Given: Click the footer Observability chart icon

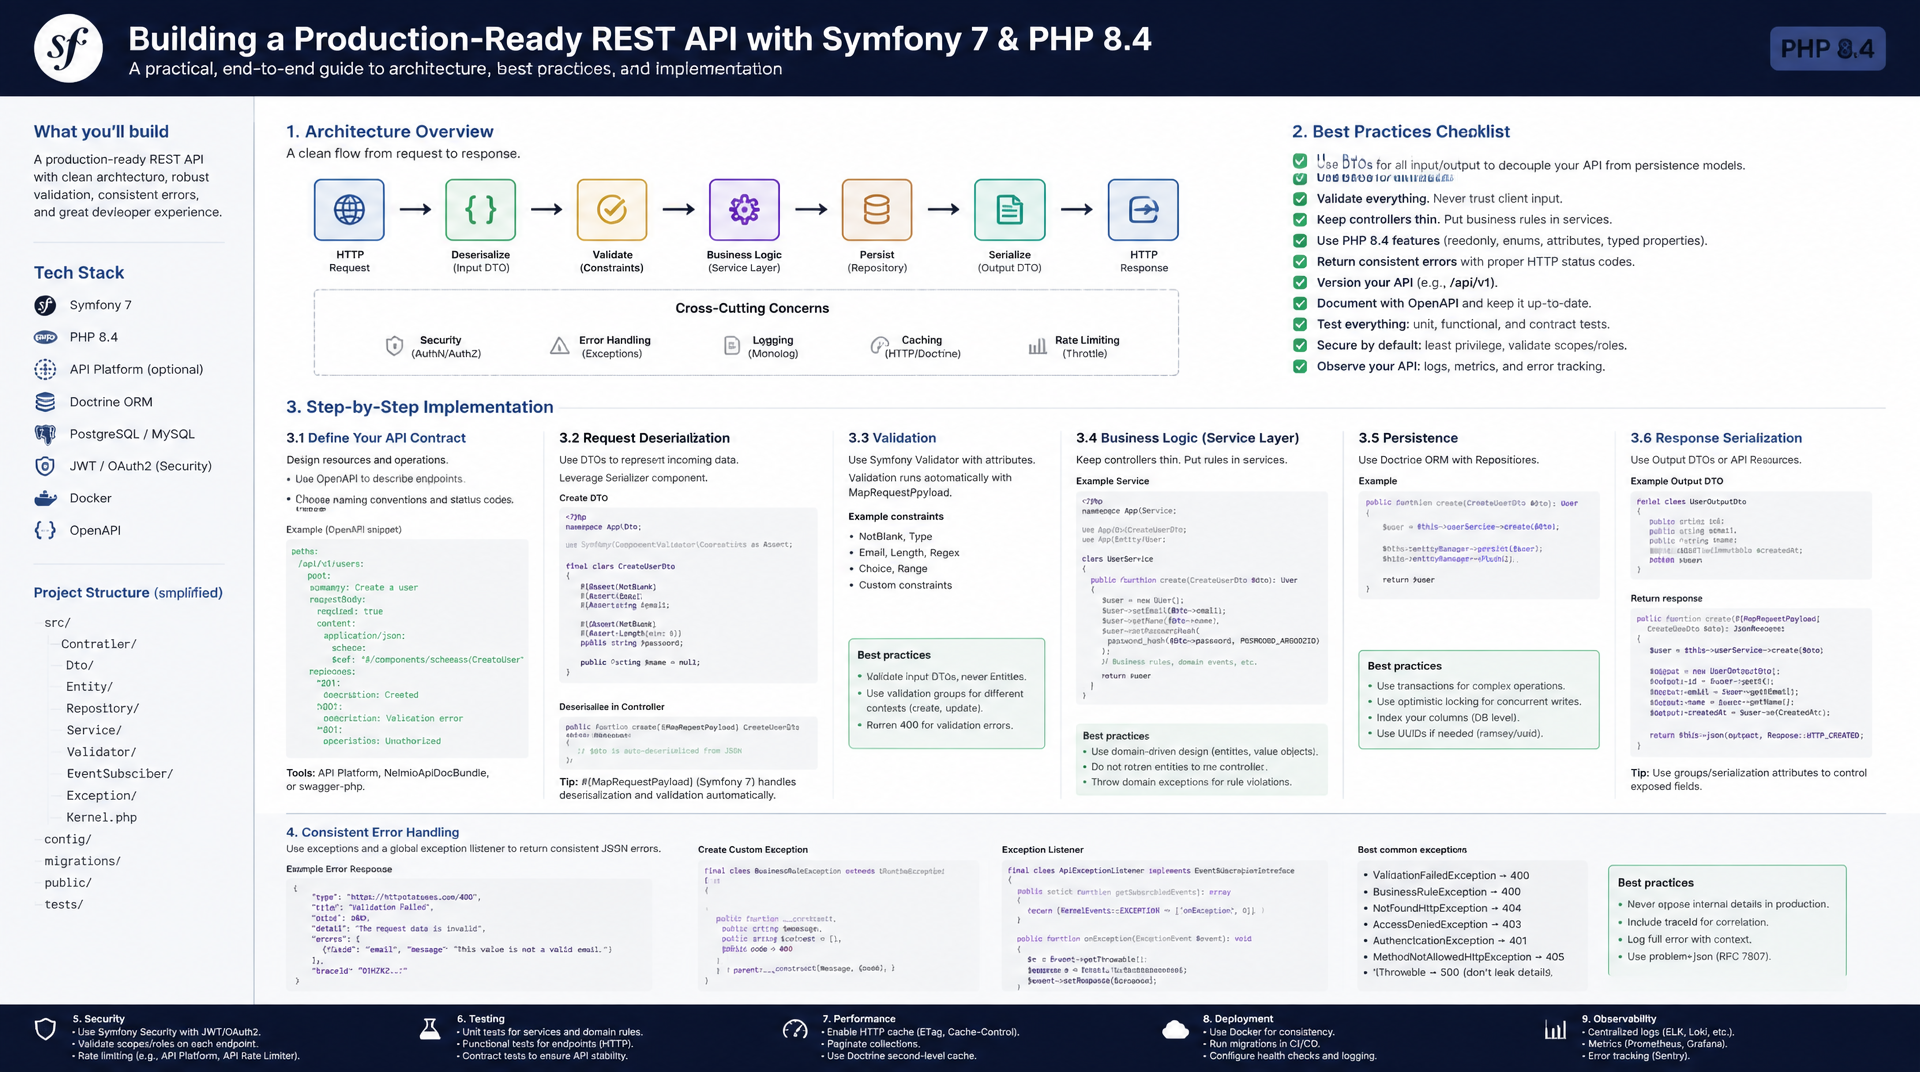Looking at the screenshot, I should tap(1556, 1029).
